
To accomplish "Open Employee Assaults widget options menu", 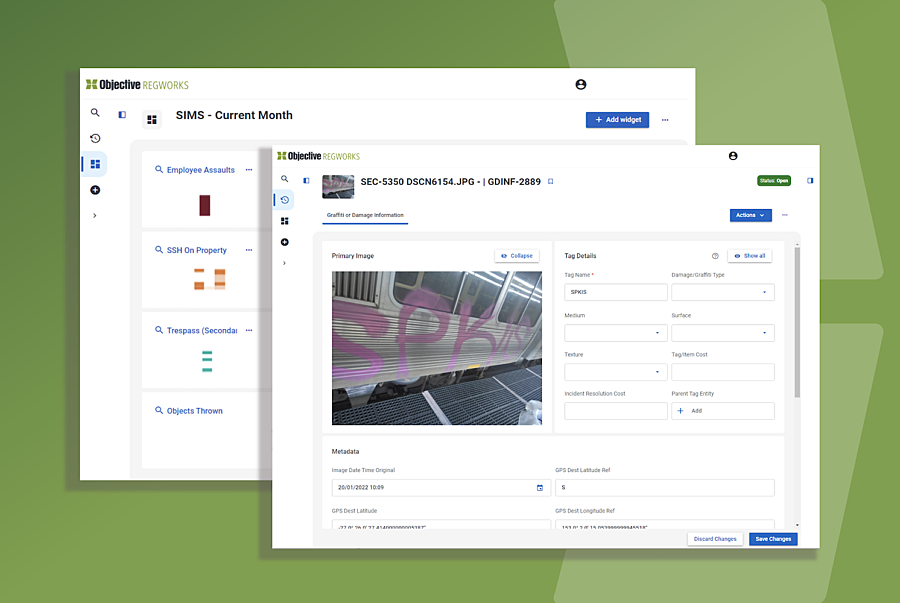I will 249,170.
